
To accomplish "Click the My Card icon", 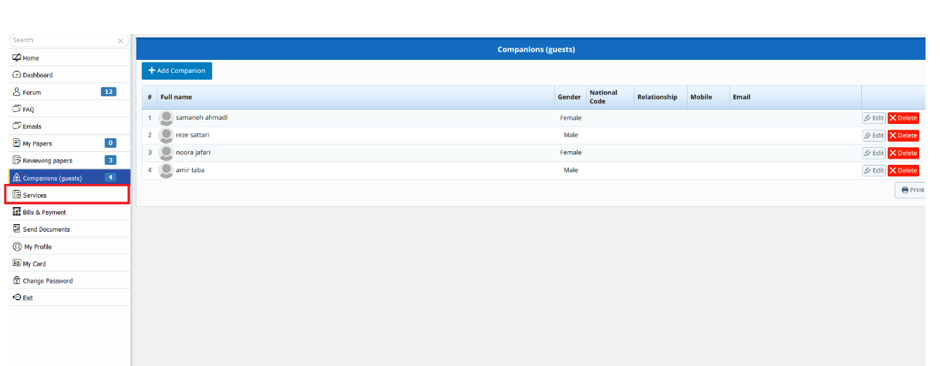I will pyautogui.click(x=17, y=264).
